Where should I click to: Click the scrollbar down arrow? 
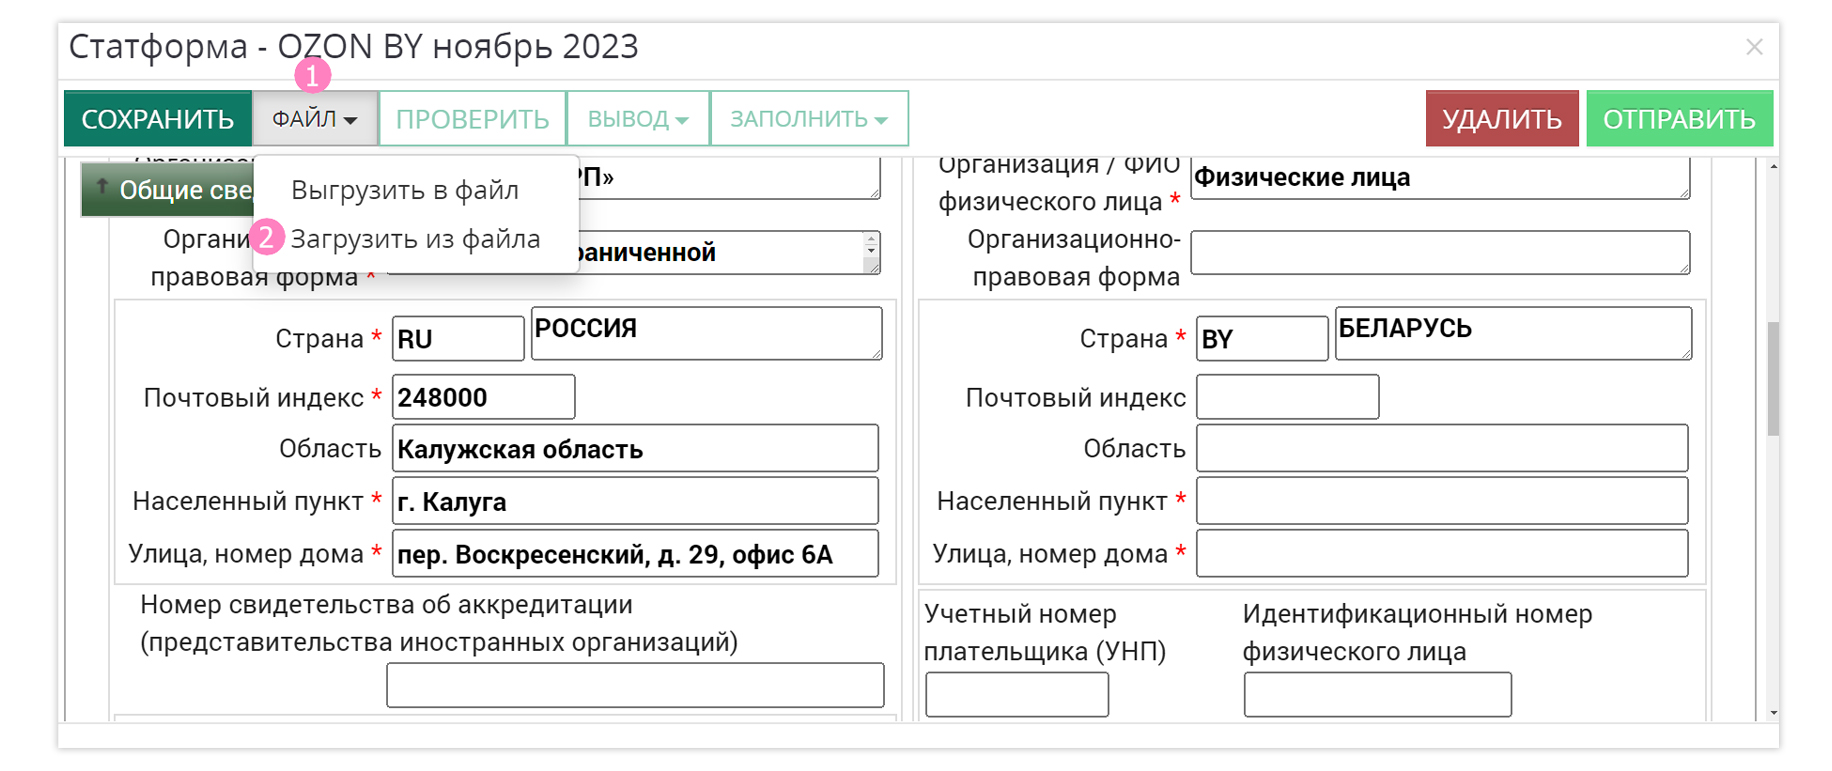point(1773,712)
